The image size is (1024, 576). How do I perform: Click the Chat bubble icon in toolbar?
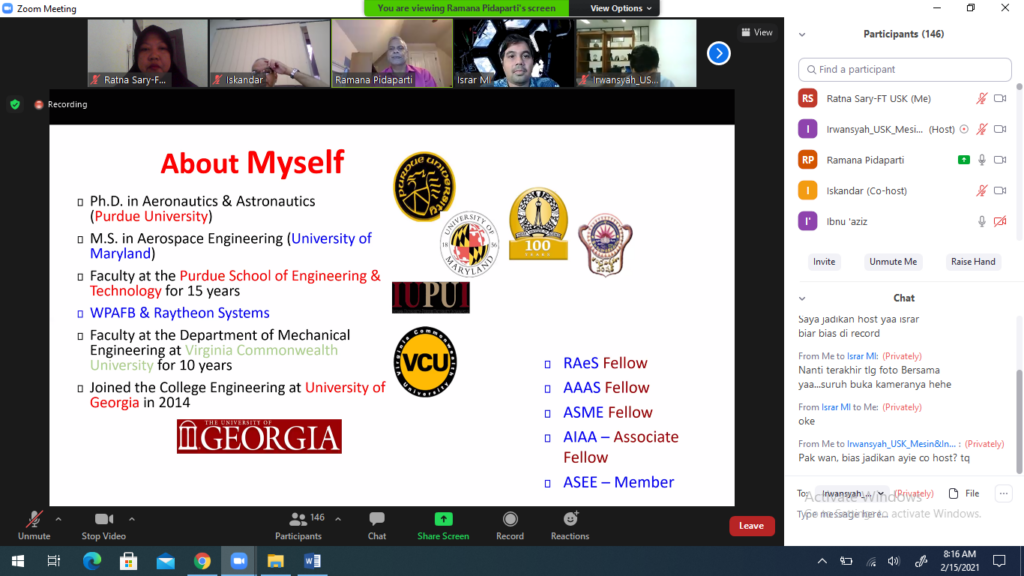(x=377, y=520)
